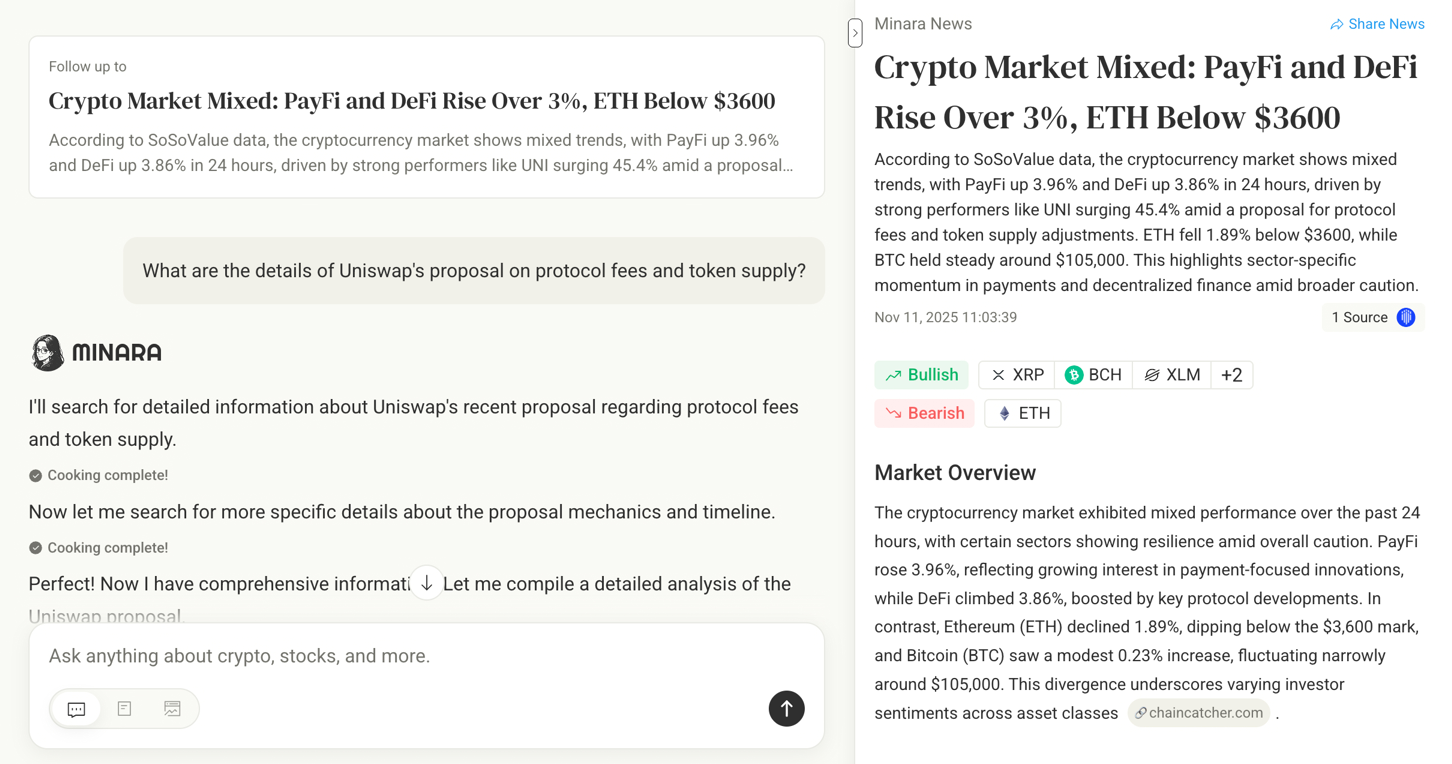Screen dimensions: 1452x764
Task: Open the Follow up to news card
Action: [426, 117]
